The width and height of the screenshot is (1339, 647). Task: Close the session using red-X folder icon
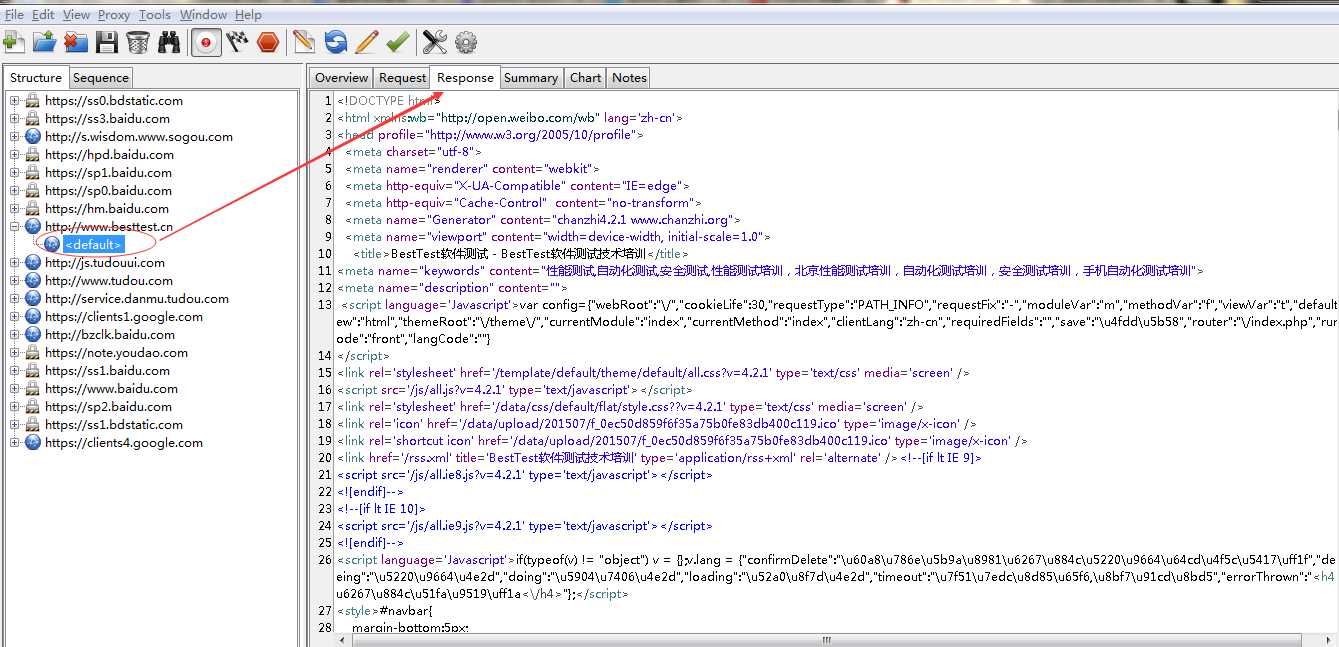click(x=76, y=42)
